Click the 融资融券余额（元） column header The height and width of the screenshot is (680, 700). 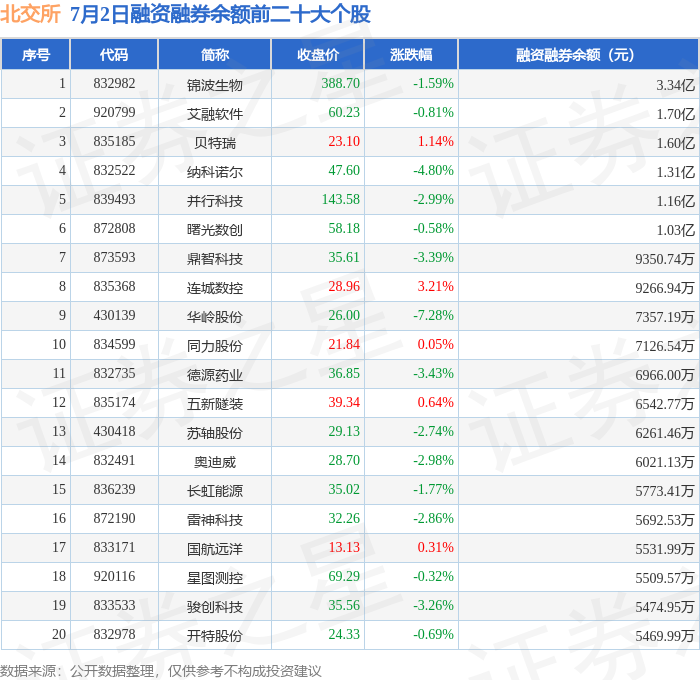click(x=578, y=55)
